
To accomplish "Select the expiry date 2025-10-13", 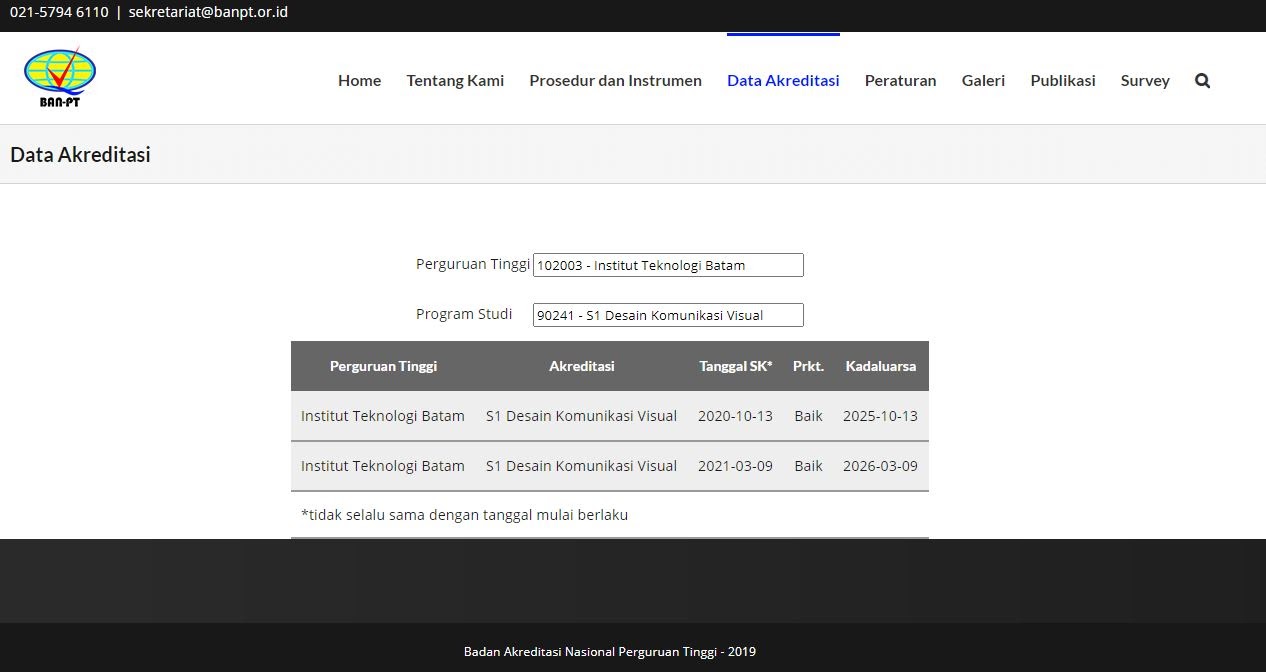I will click(x=880, y=416).
